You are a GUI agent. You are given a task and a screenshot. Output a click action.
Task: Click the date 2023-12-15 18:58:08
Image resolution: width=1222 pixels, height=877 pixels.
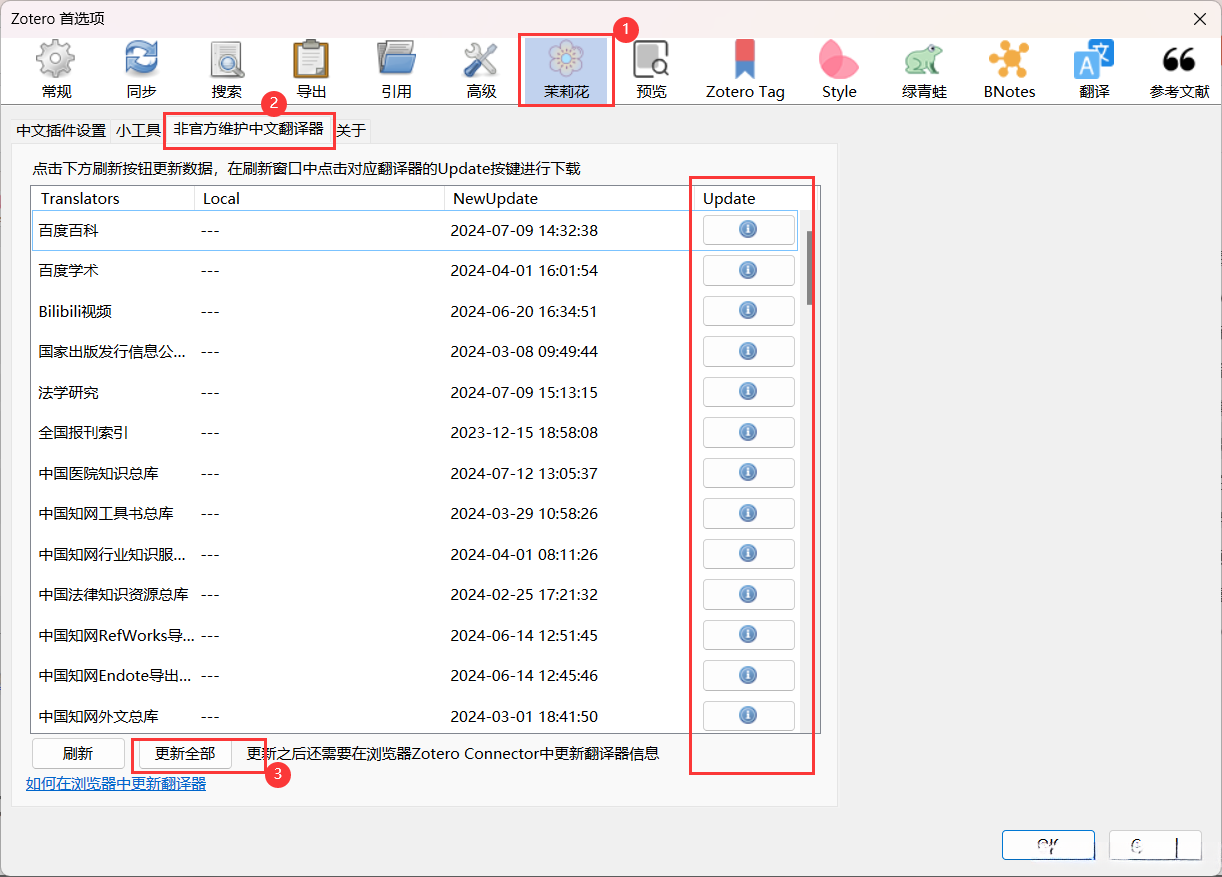tap(524, 432)
